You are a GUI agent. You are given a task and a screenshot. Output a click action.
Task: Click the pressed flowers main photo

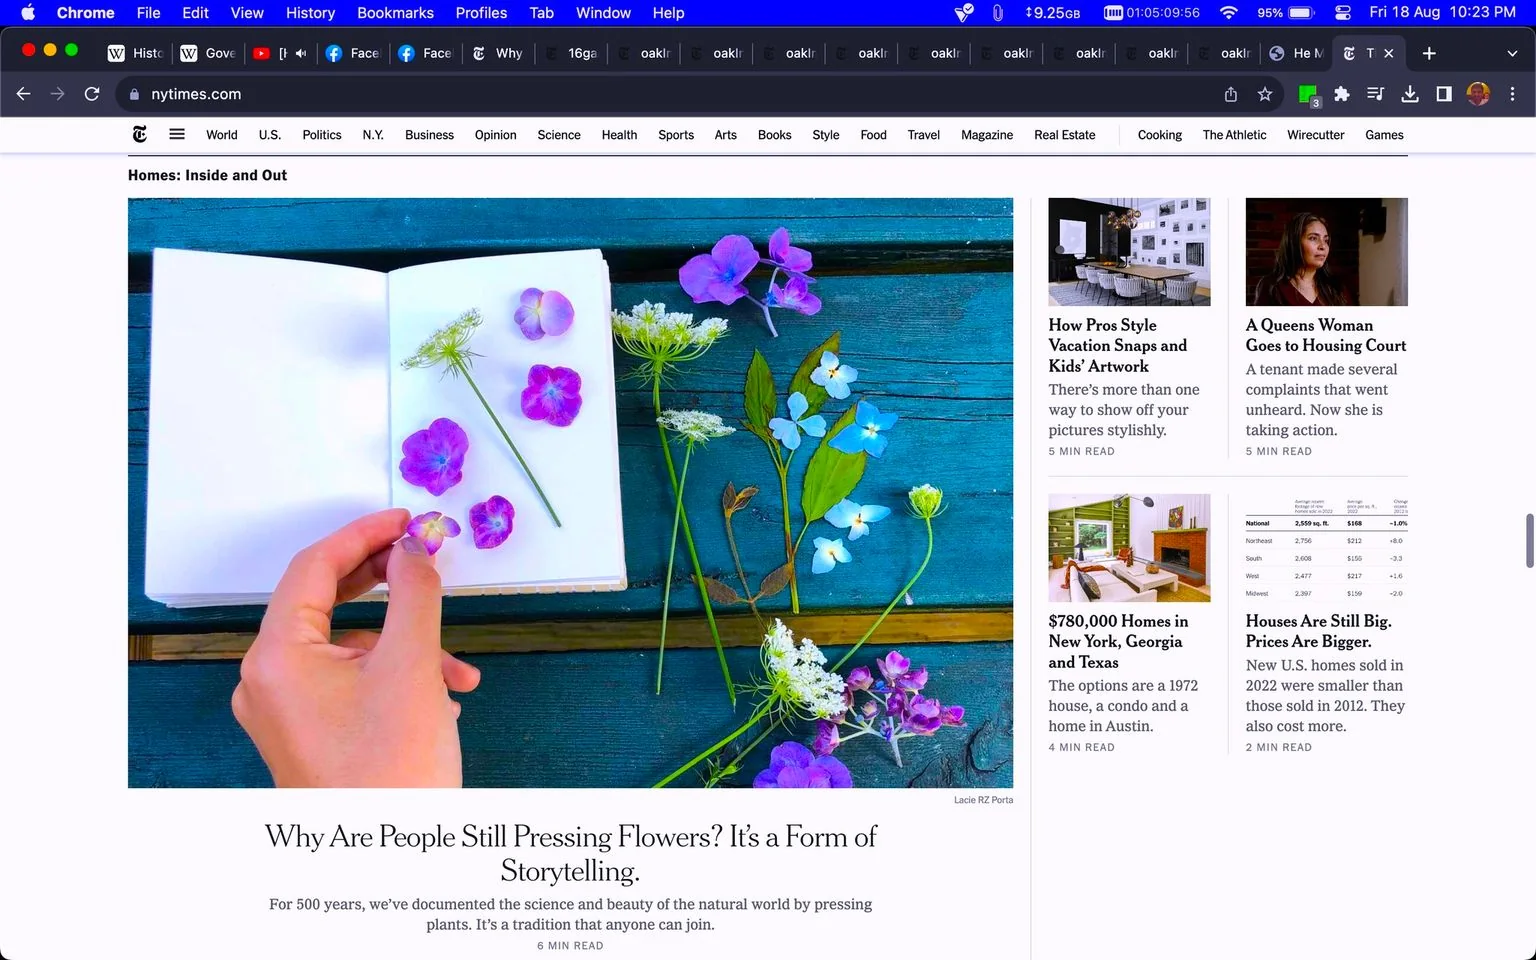570,492
